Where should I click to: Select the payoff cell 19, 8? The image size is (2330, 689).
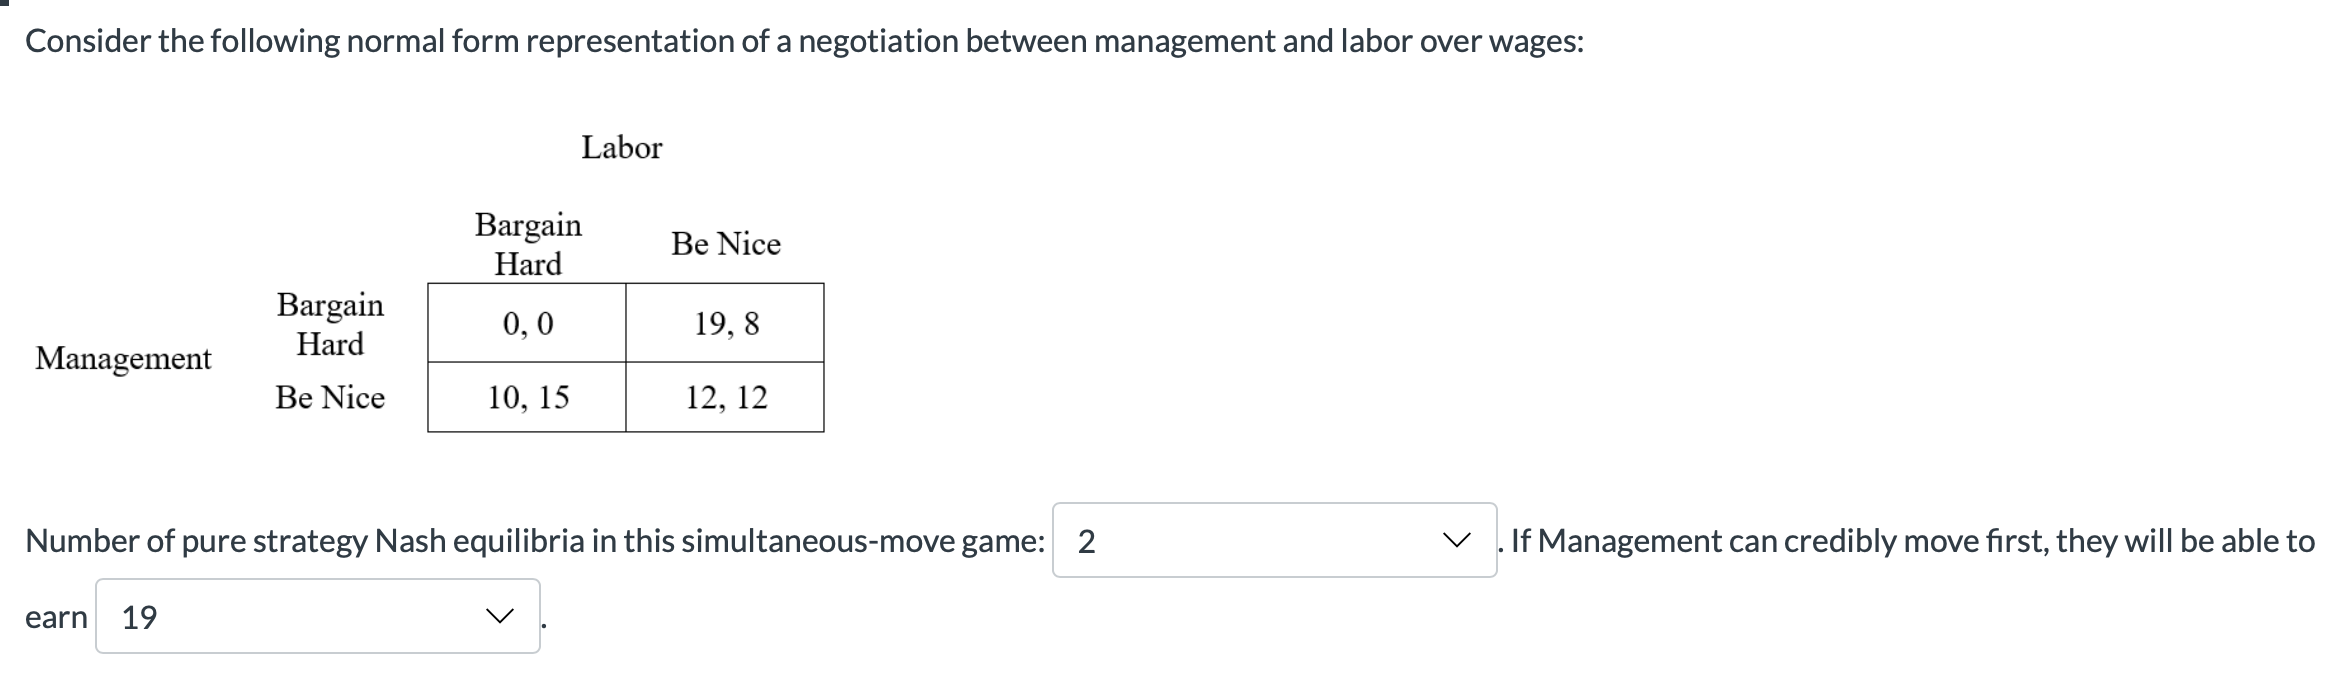(x=724, y=322)
